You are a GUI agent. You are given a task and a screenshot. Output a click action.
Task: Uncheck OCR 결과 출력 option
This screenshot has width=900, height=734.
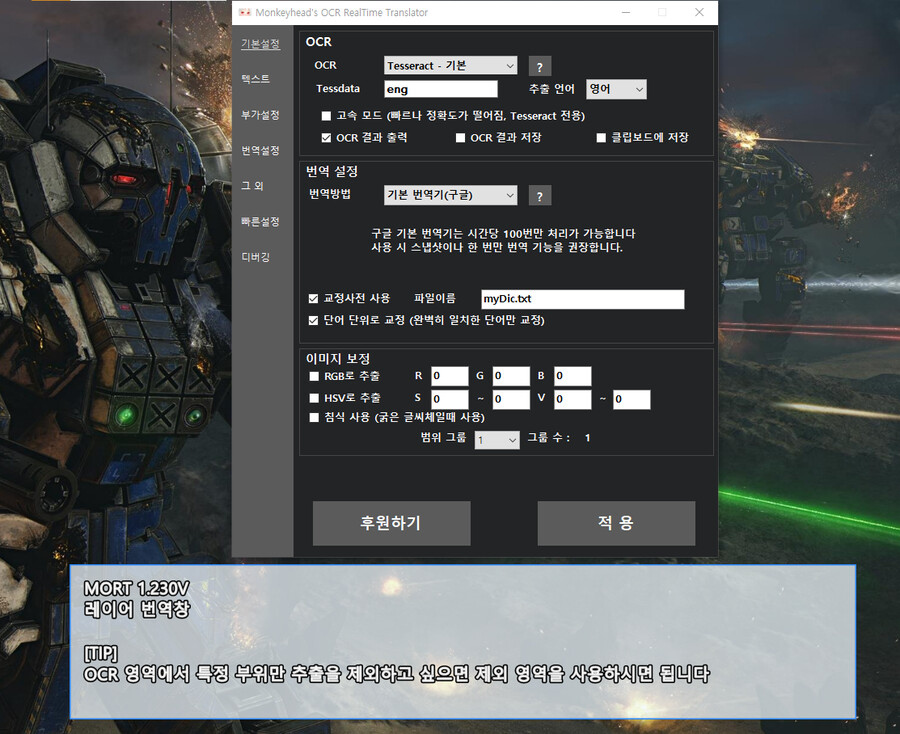click(327, 138)
